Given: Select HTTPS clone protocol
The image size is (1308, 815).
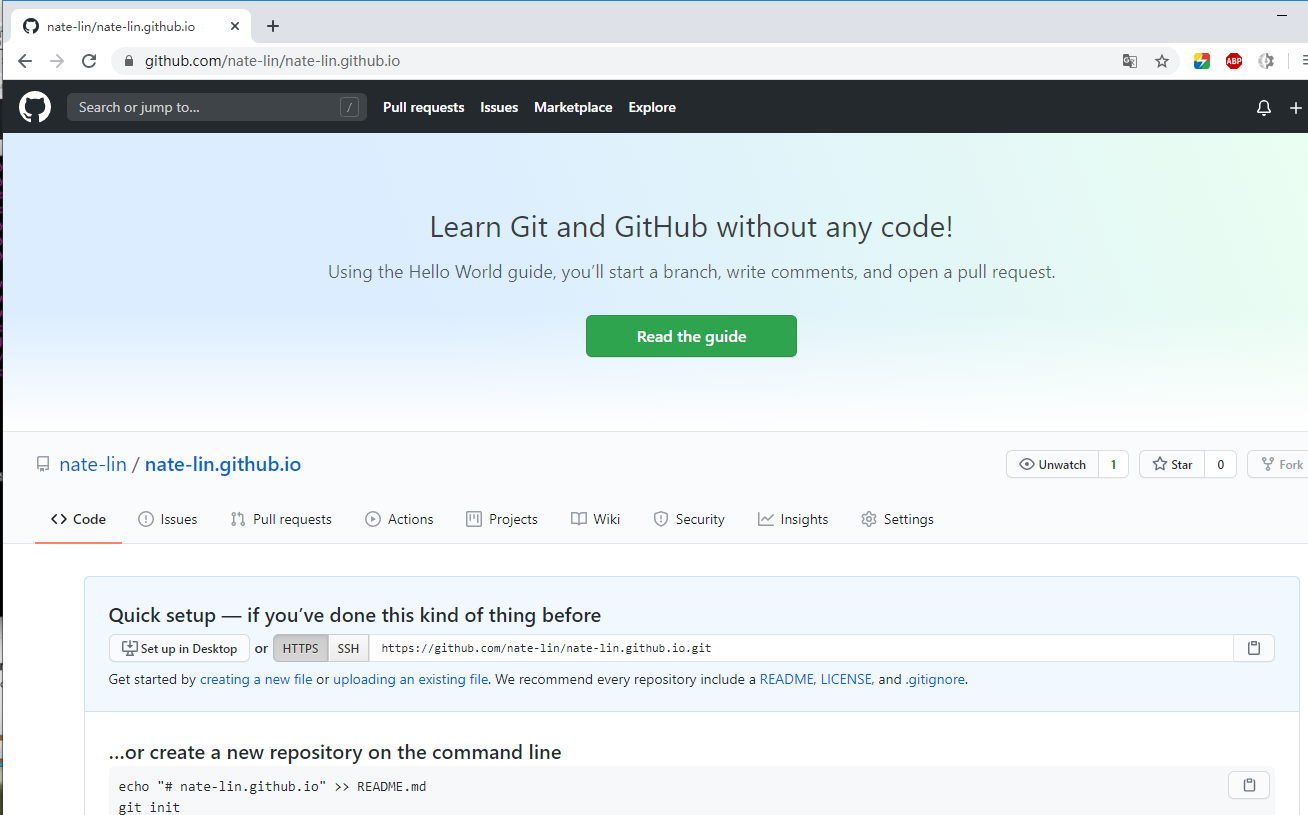Looking at the screenshot, I should 300,648.
